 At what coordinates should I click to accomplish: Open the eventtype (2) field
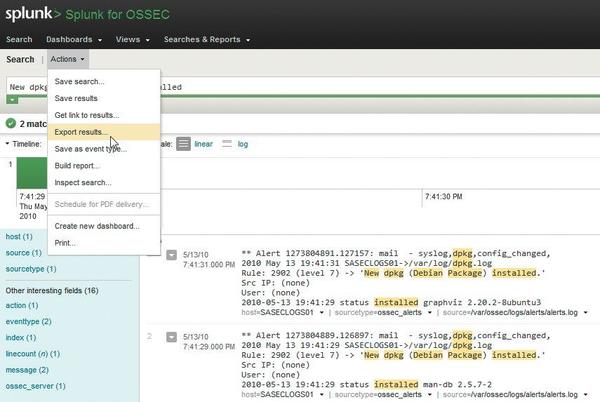click(x=28, y=322)
